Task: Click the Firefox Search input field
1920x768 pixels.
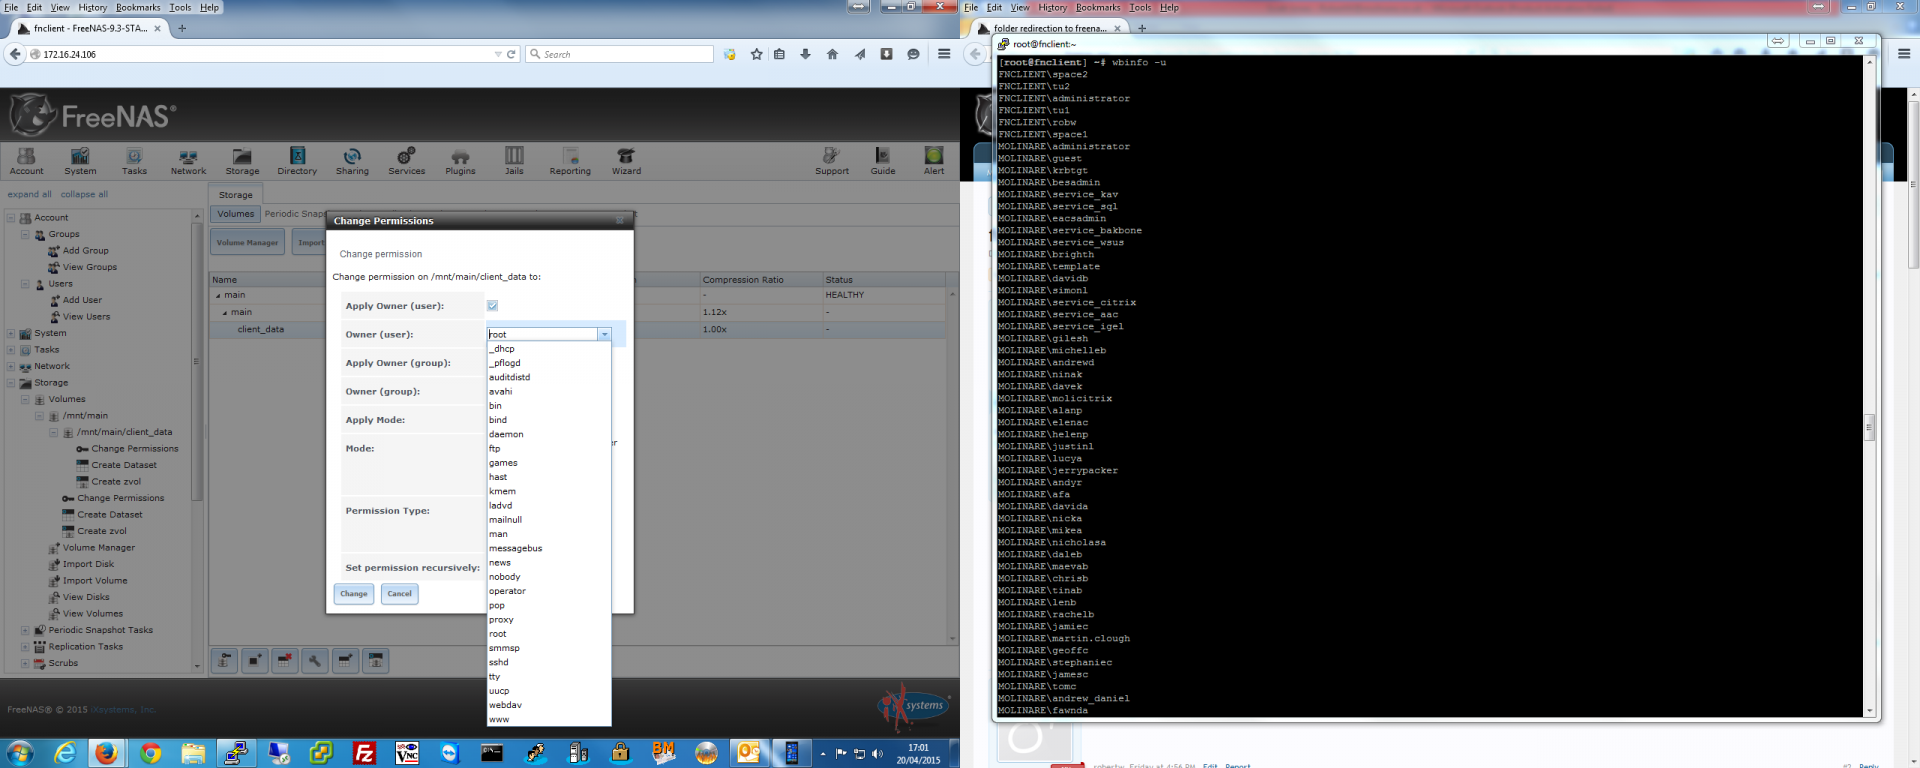Action: (620, 54)
